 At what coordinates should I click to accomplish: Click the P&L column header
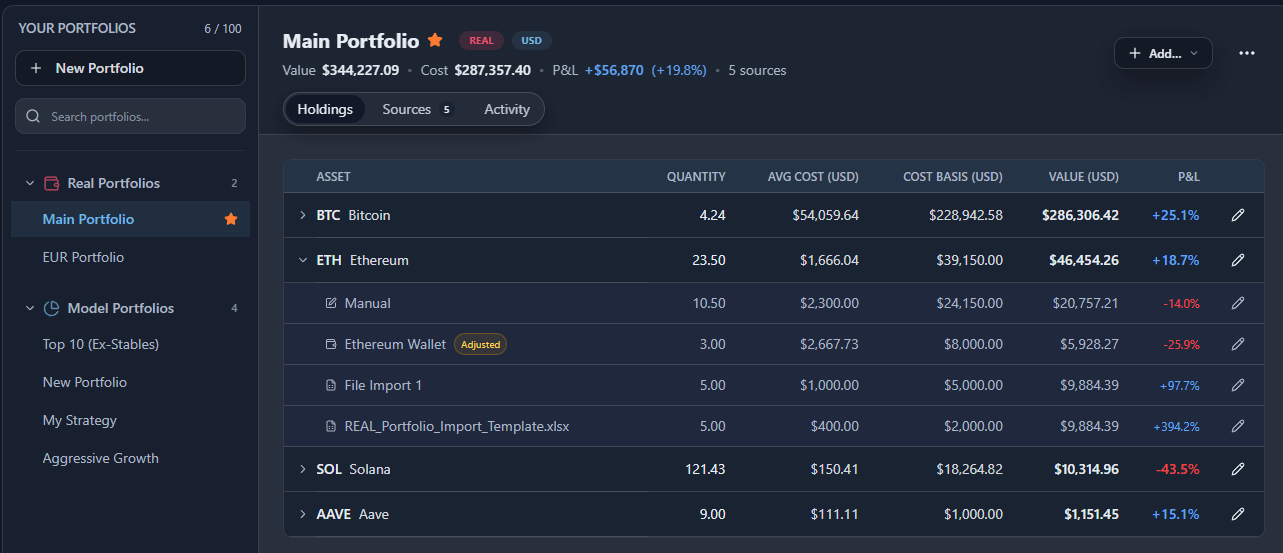pos(1188,177)
